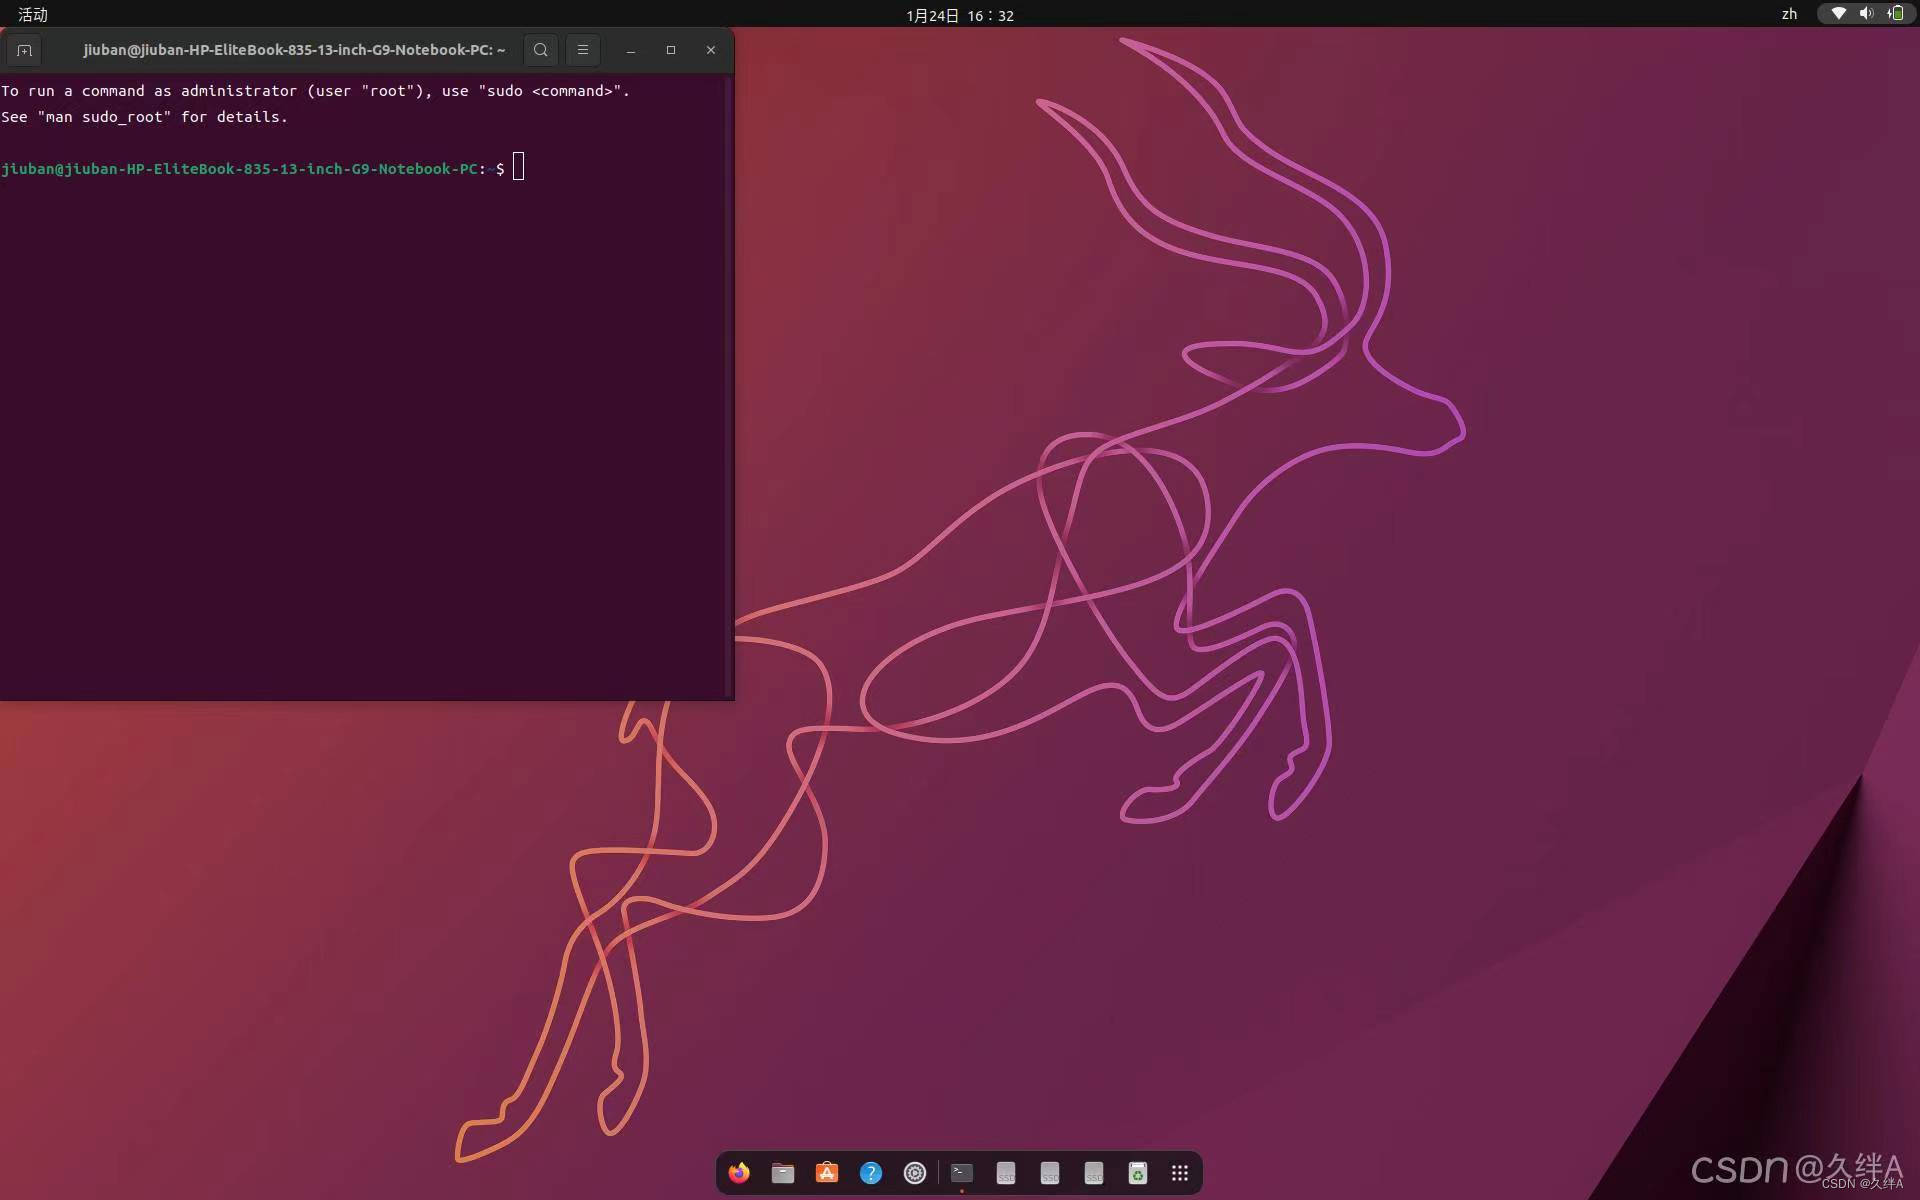
Task: Click the terminal search icon
Action: click(x=540, y=50)
